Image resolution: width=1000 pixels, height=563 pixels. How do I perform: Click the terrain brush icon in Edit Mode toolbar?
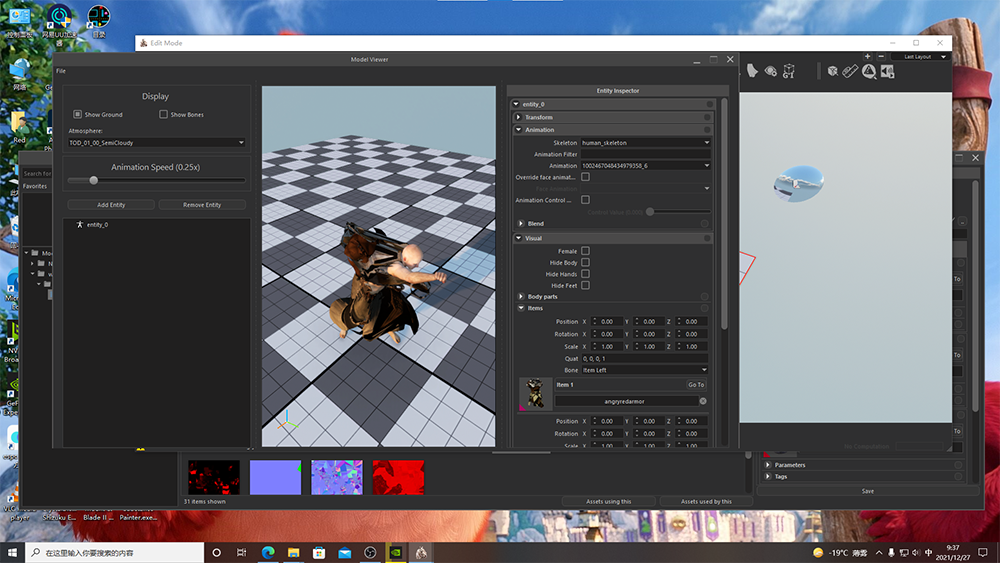click(x=753, y=71)
